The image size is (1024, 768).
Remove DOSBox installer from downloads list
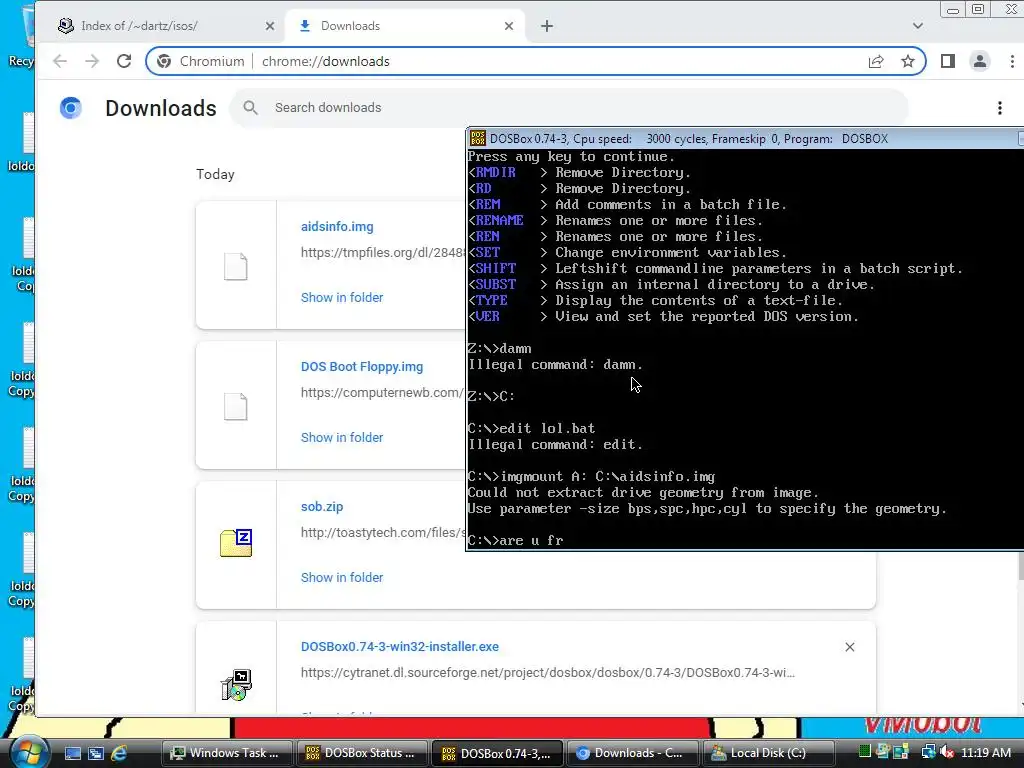(x=850, y=647)
